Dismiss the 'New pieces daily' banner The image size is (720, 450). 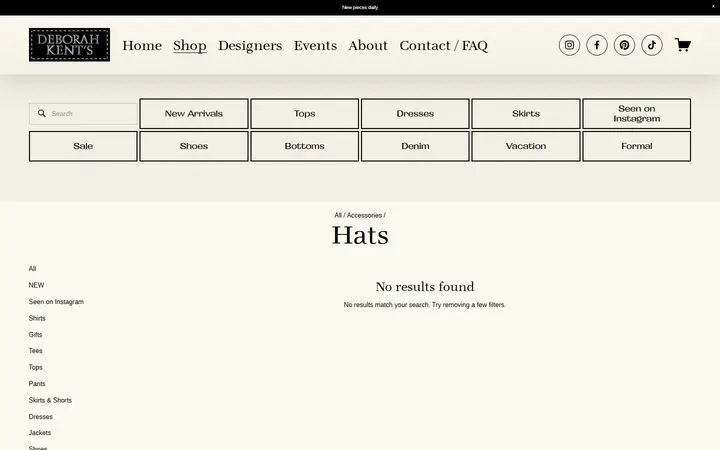[x=713, y=7]
